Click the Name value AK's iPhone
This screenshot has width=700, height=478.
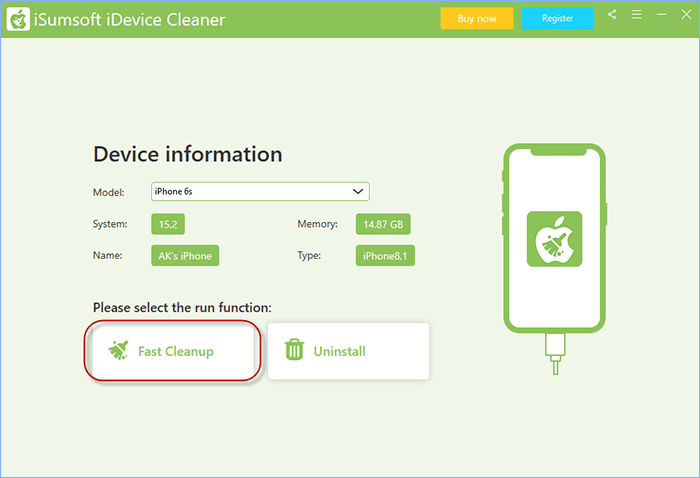185,256
